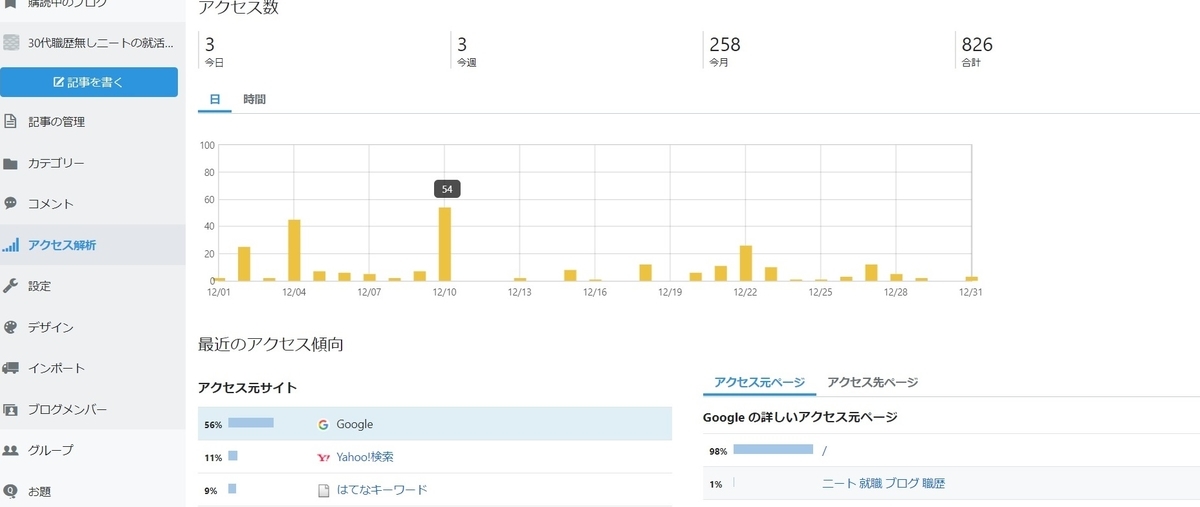1200x507 pixels.
Task: Click the Yahoo!検索 link
Action: tap(365, 457)
